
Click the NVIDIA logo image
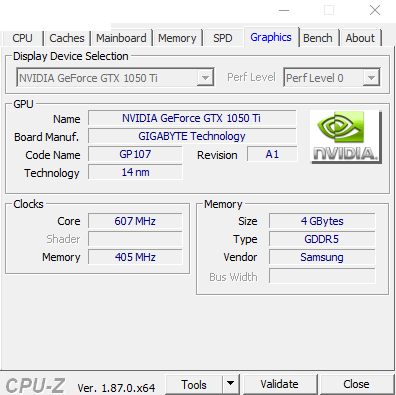(346, 137)
